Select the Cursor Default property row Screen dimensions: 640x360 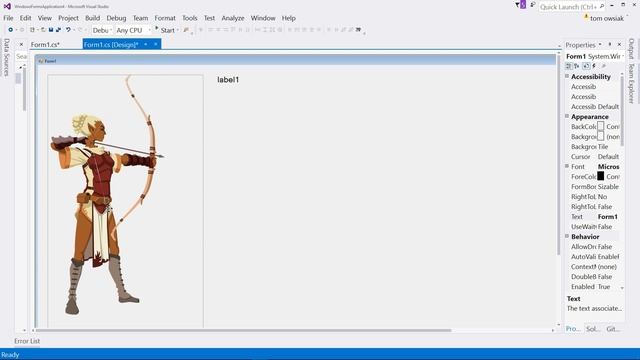coord(595,157)
